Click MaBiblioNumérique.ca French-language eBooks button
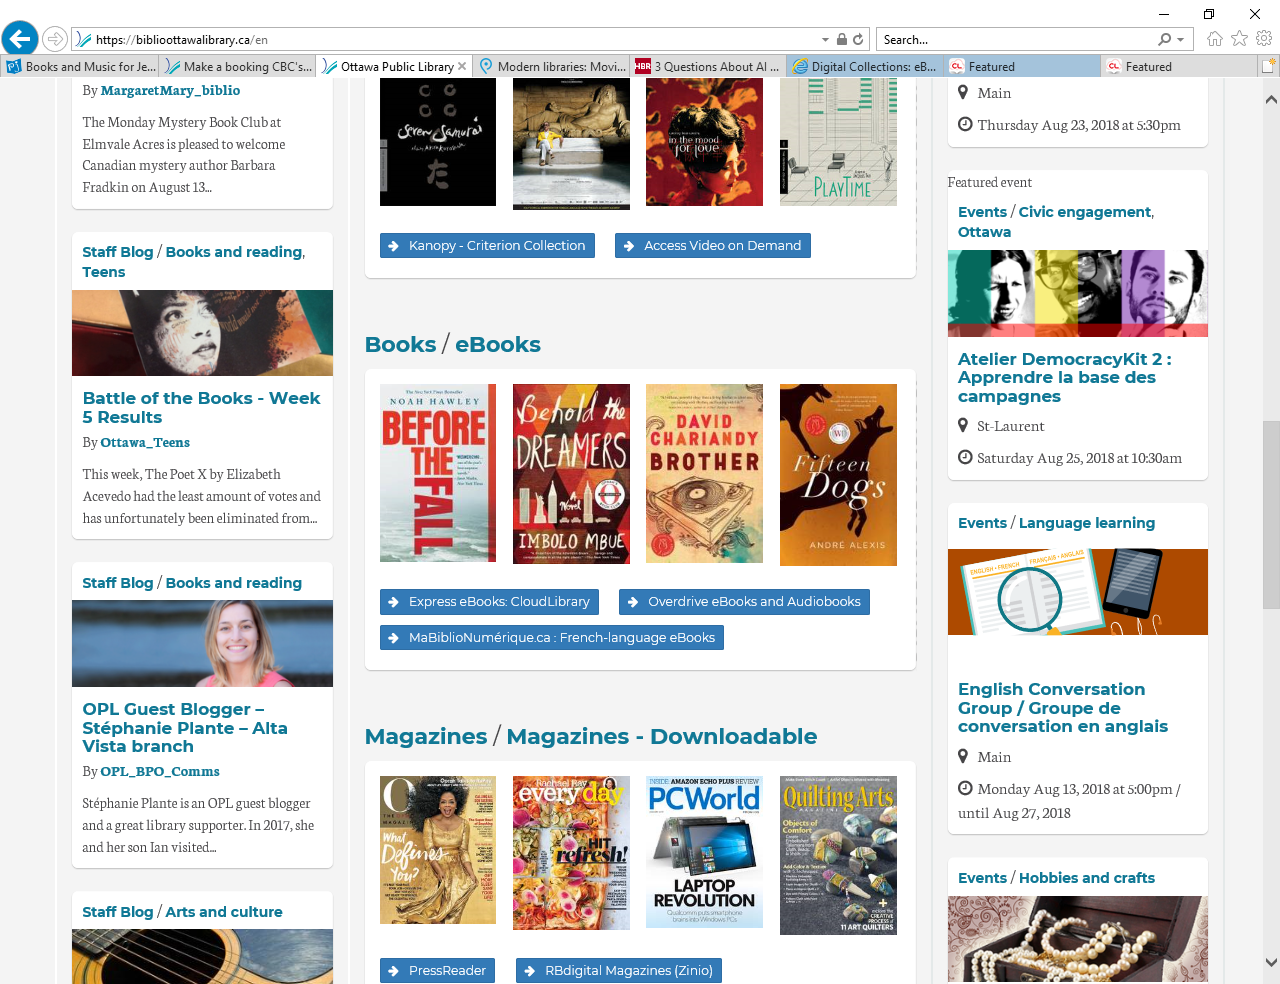 [x=552, y=637]
